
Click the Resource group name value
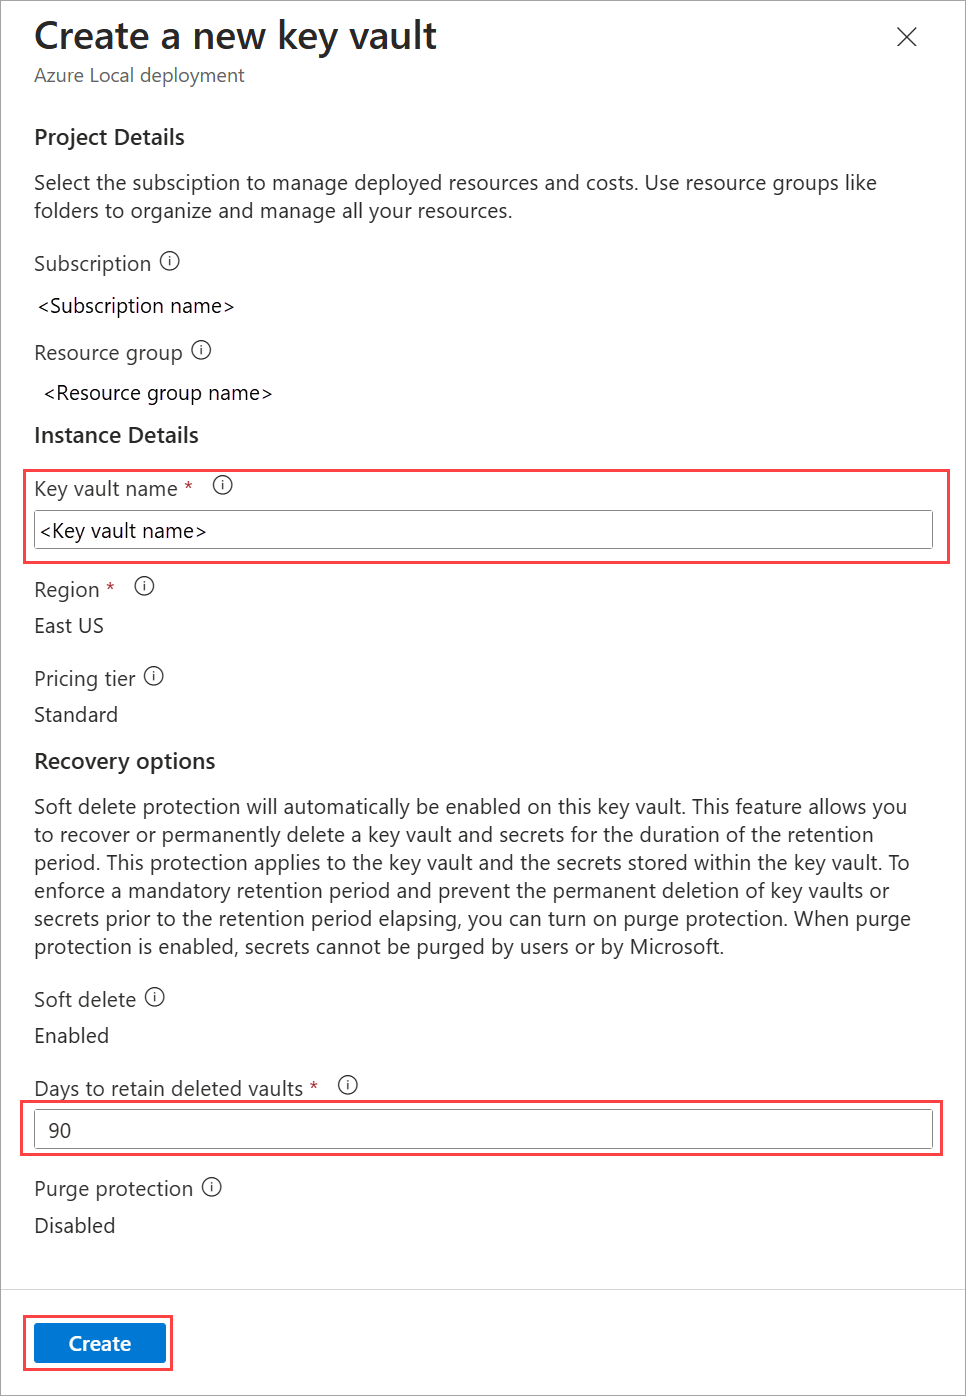[x=158, y=394]
